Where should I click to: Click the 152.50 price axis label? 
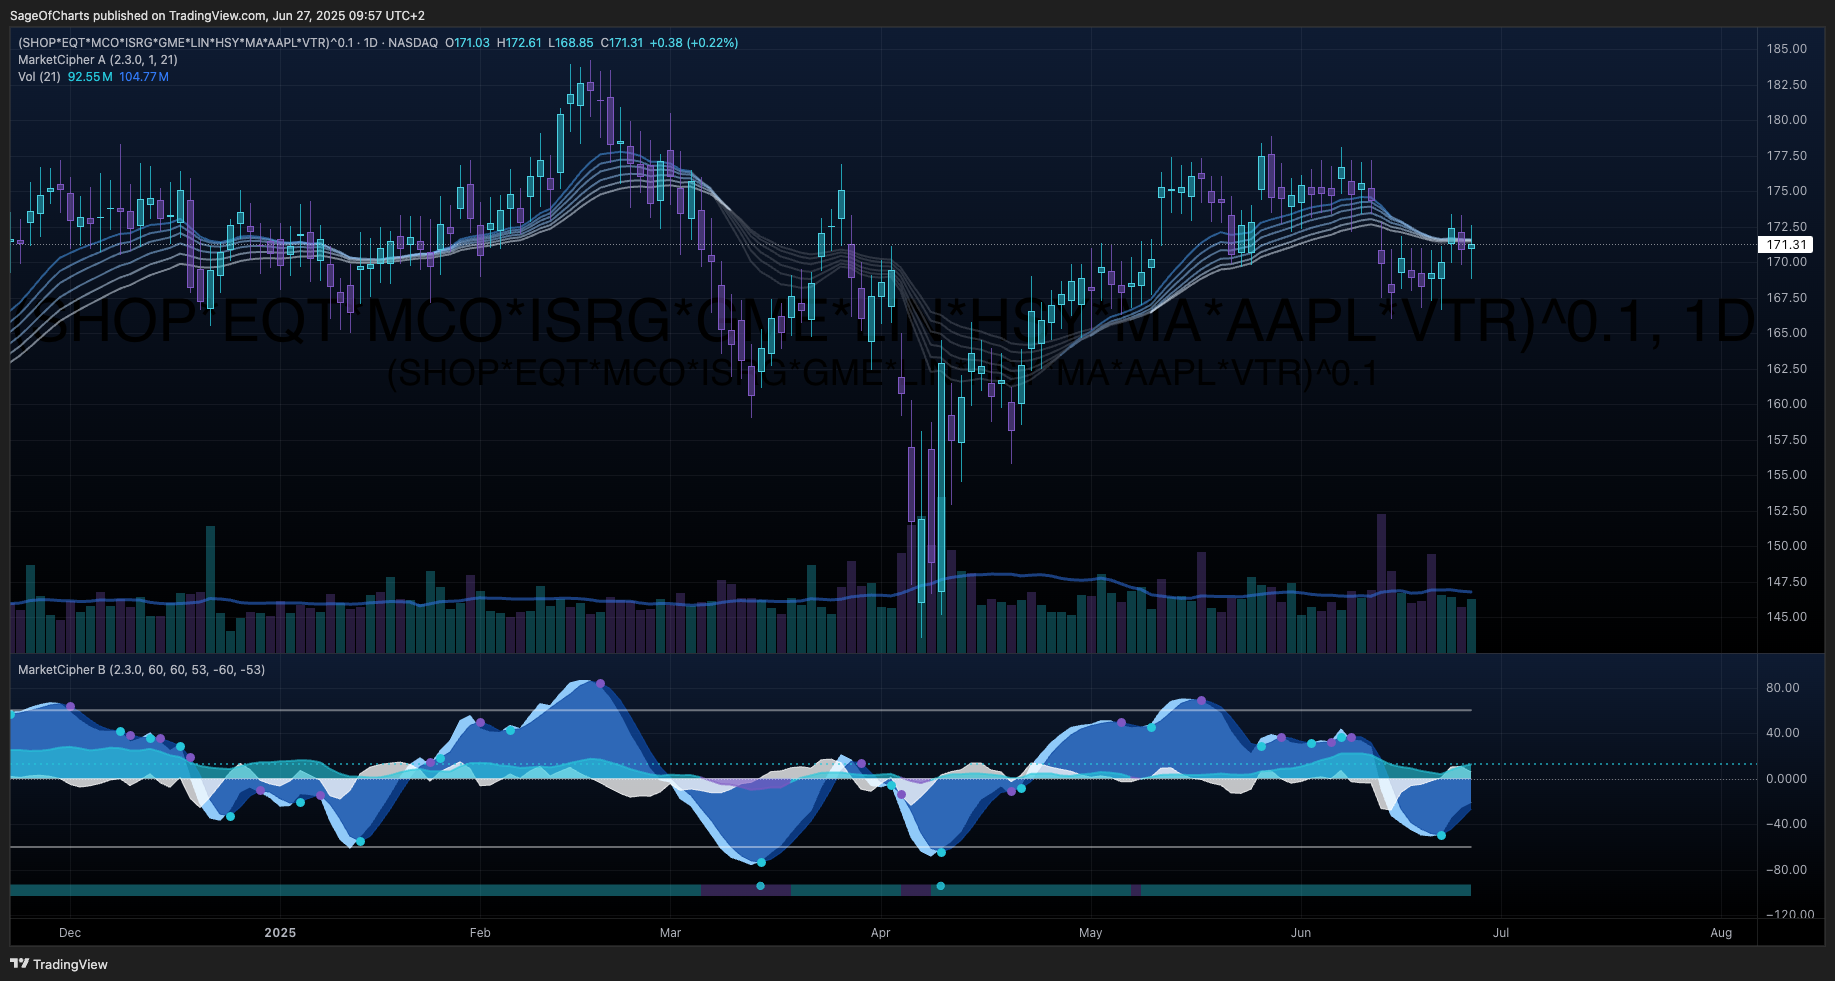(1786, 511)
